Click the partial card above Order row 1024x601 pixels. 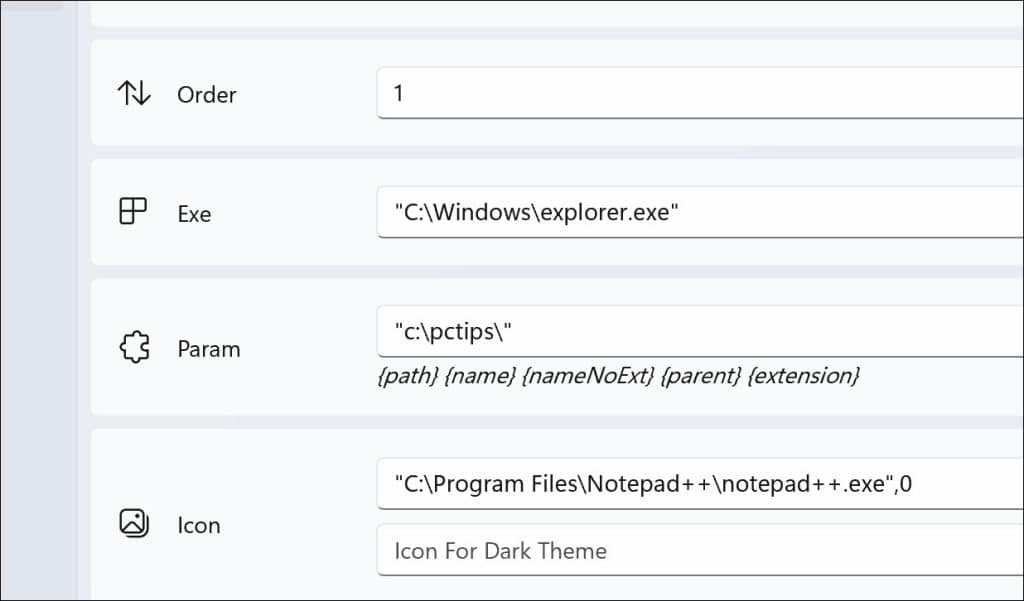click(x=550, y=12)
